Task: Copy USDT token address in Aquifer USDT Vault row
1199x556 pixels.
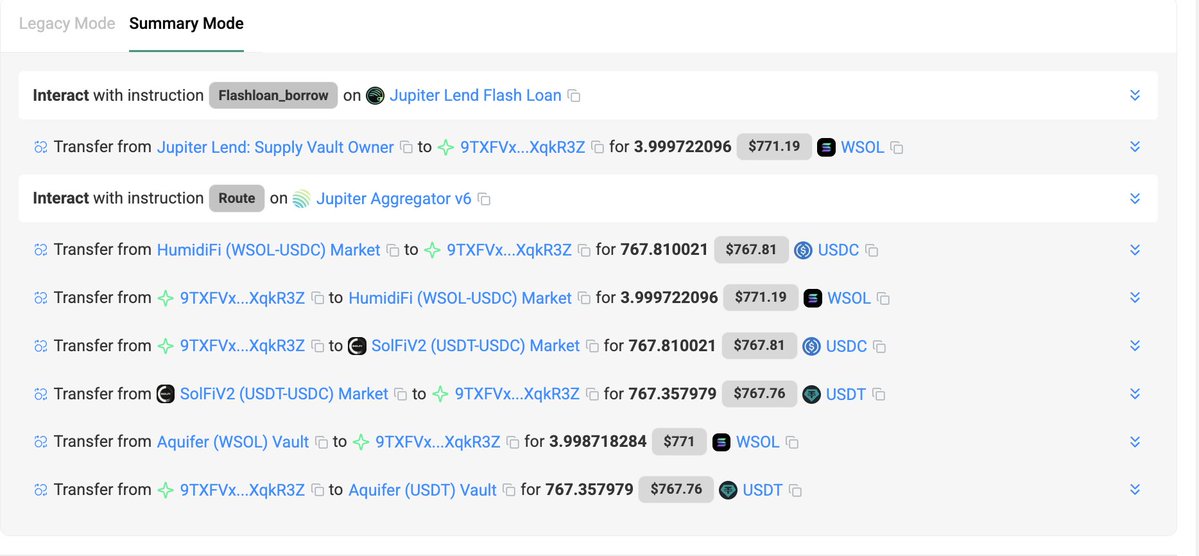Action: point(795,491)
